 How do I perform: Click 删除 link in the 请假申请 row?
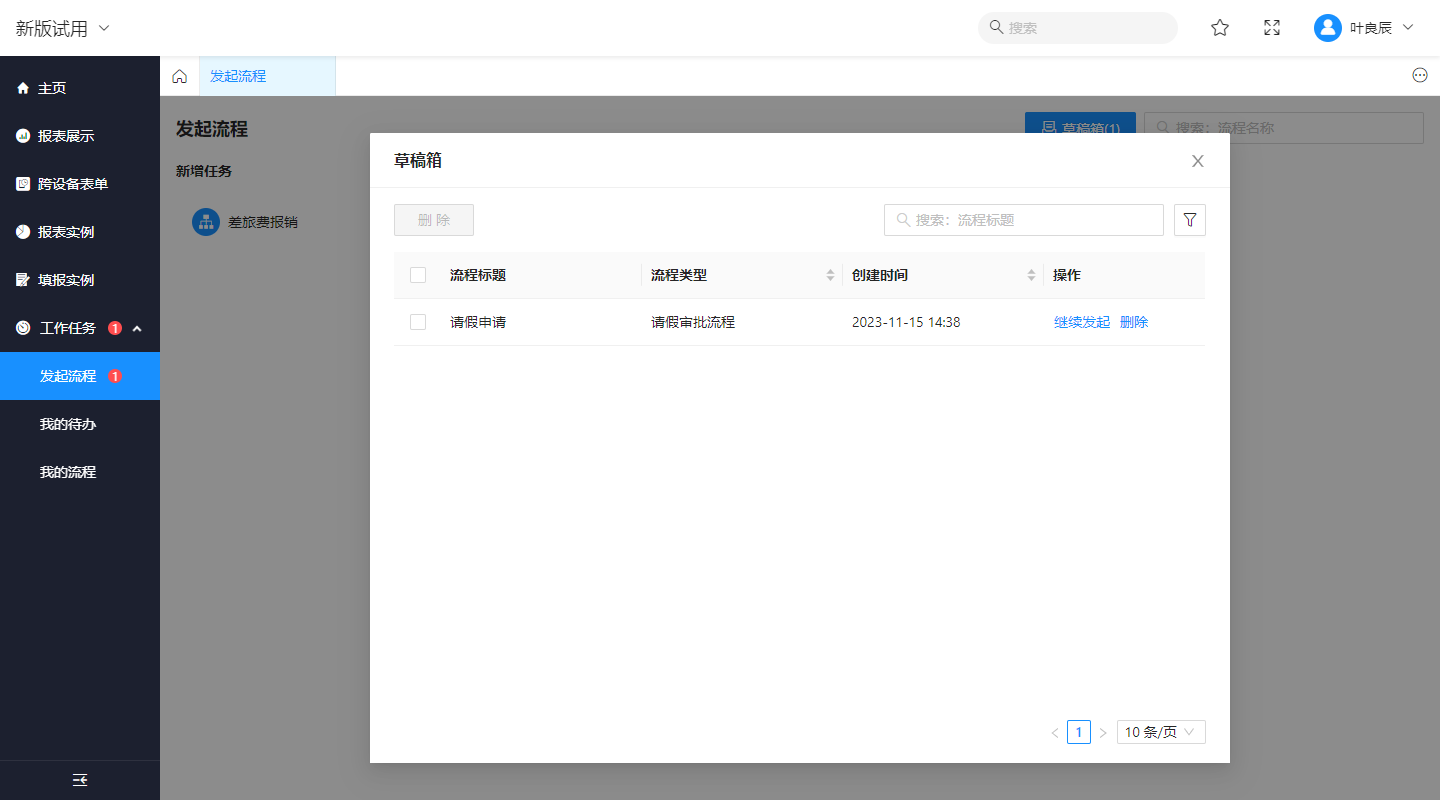(x=1134, y=322)
